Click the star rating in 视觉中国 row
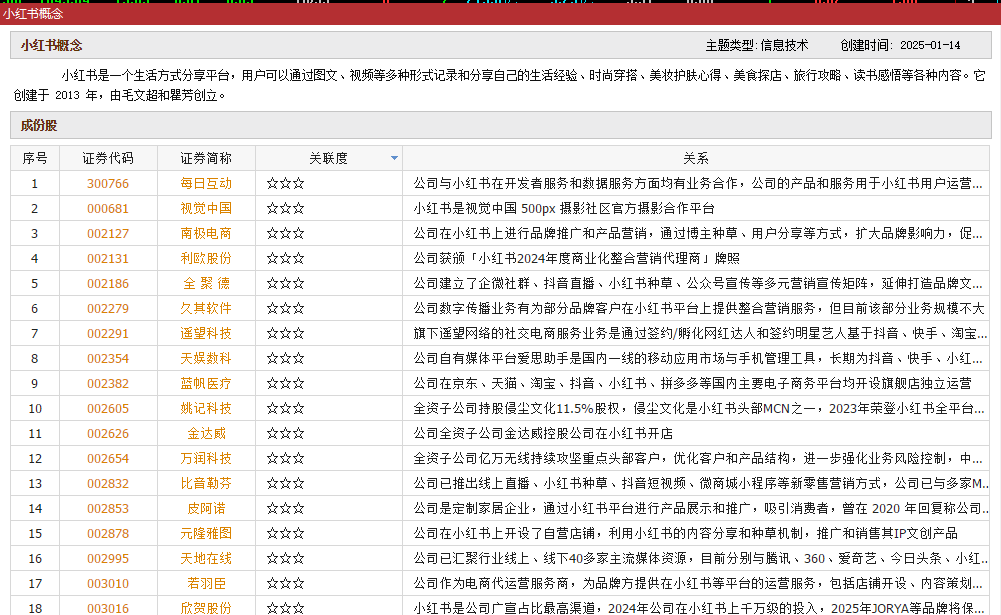1001x615 pixels. 285,208
